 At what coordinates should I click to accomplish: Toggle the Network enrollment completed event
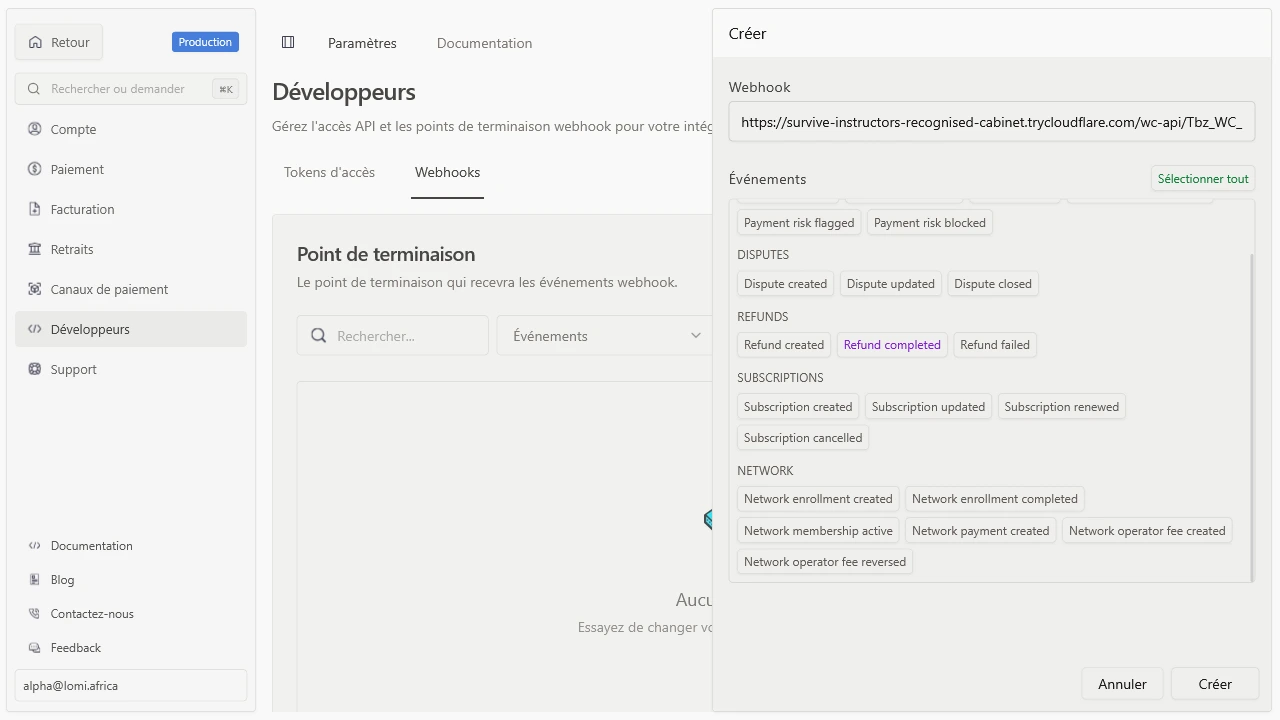pos(995,499)
